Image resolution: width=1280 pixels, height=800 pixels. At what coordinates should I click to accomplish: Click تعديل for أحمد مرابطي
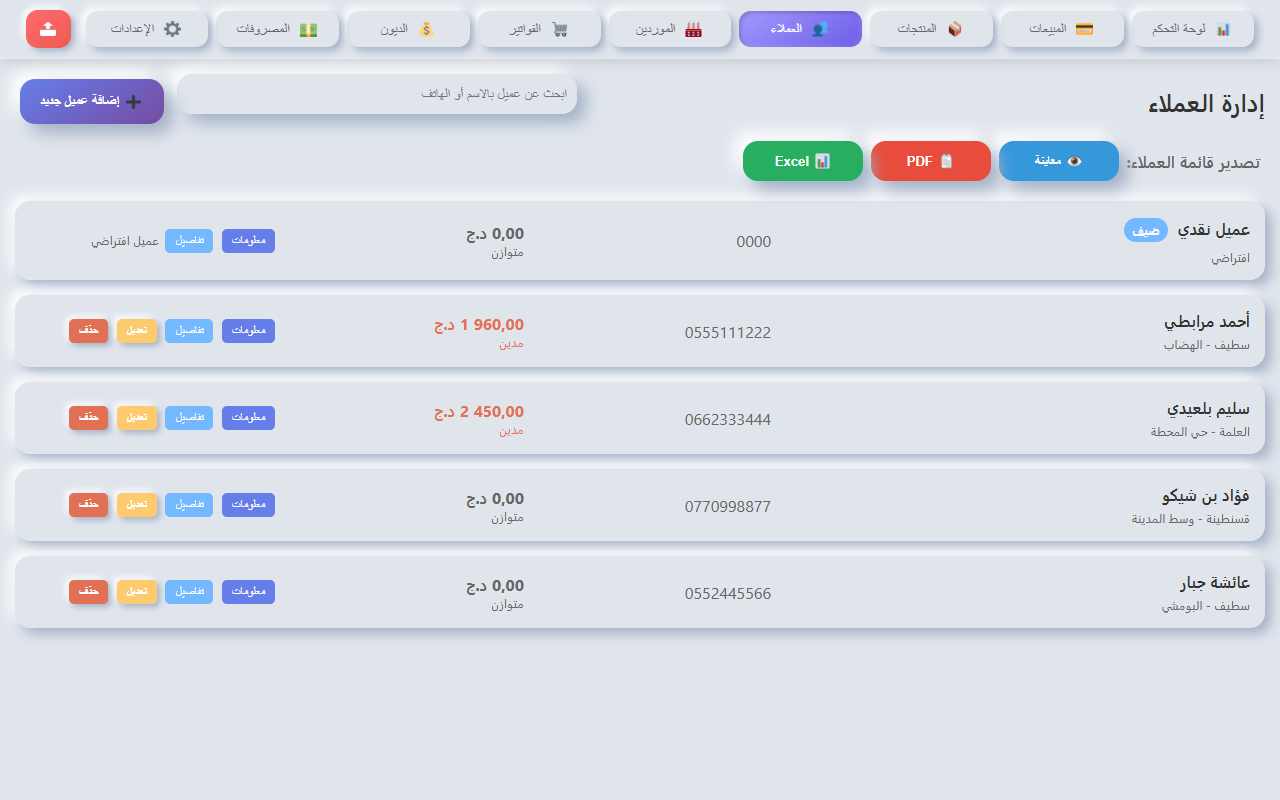(137, 331)
